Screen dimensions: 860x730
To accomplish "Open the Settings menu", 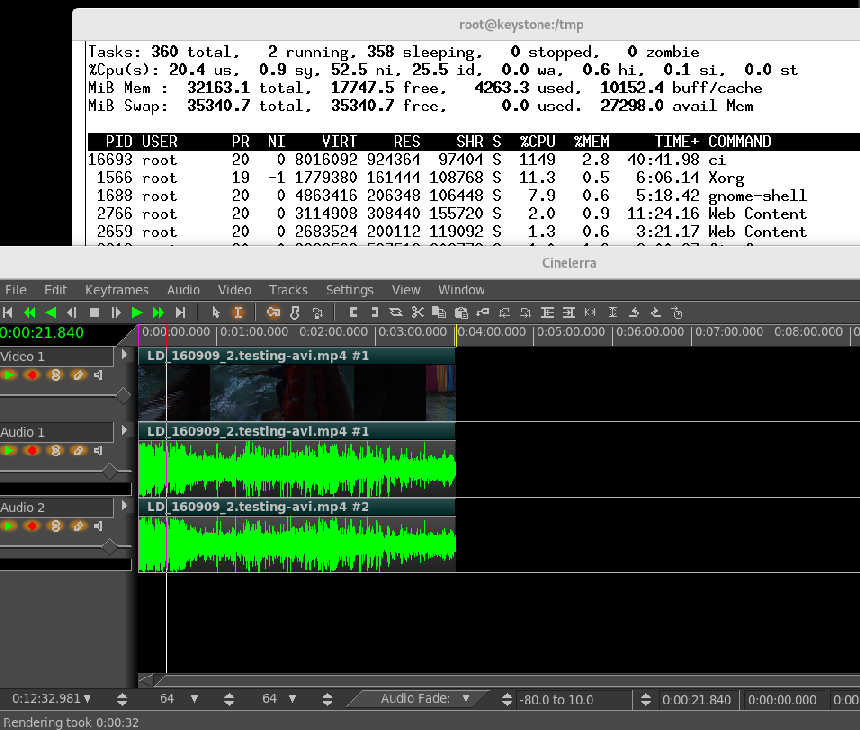I will pos(349,290).
